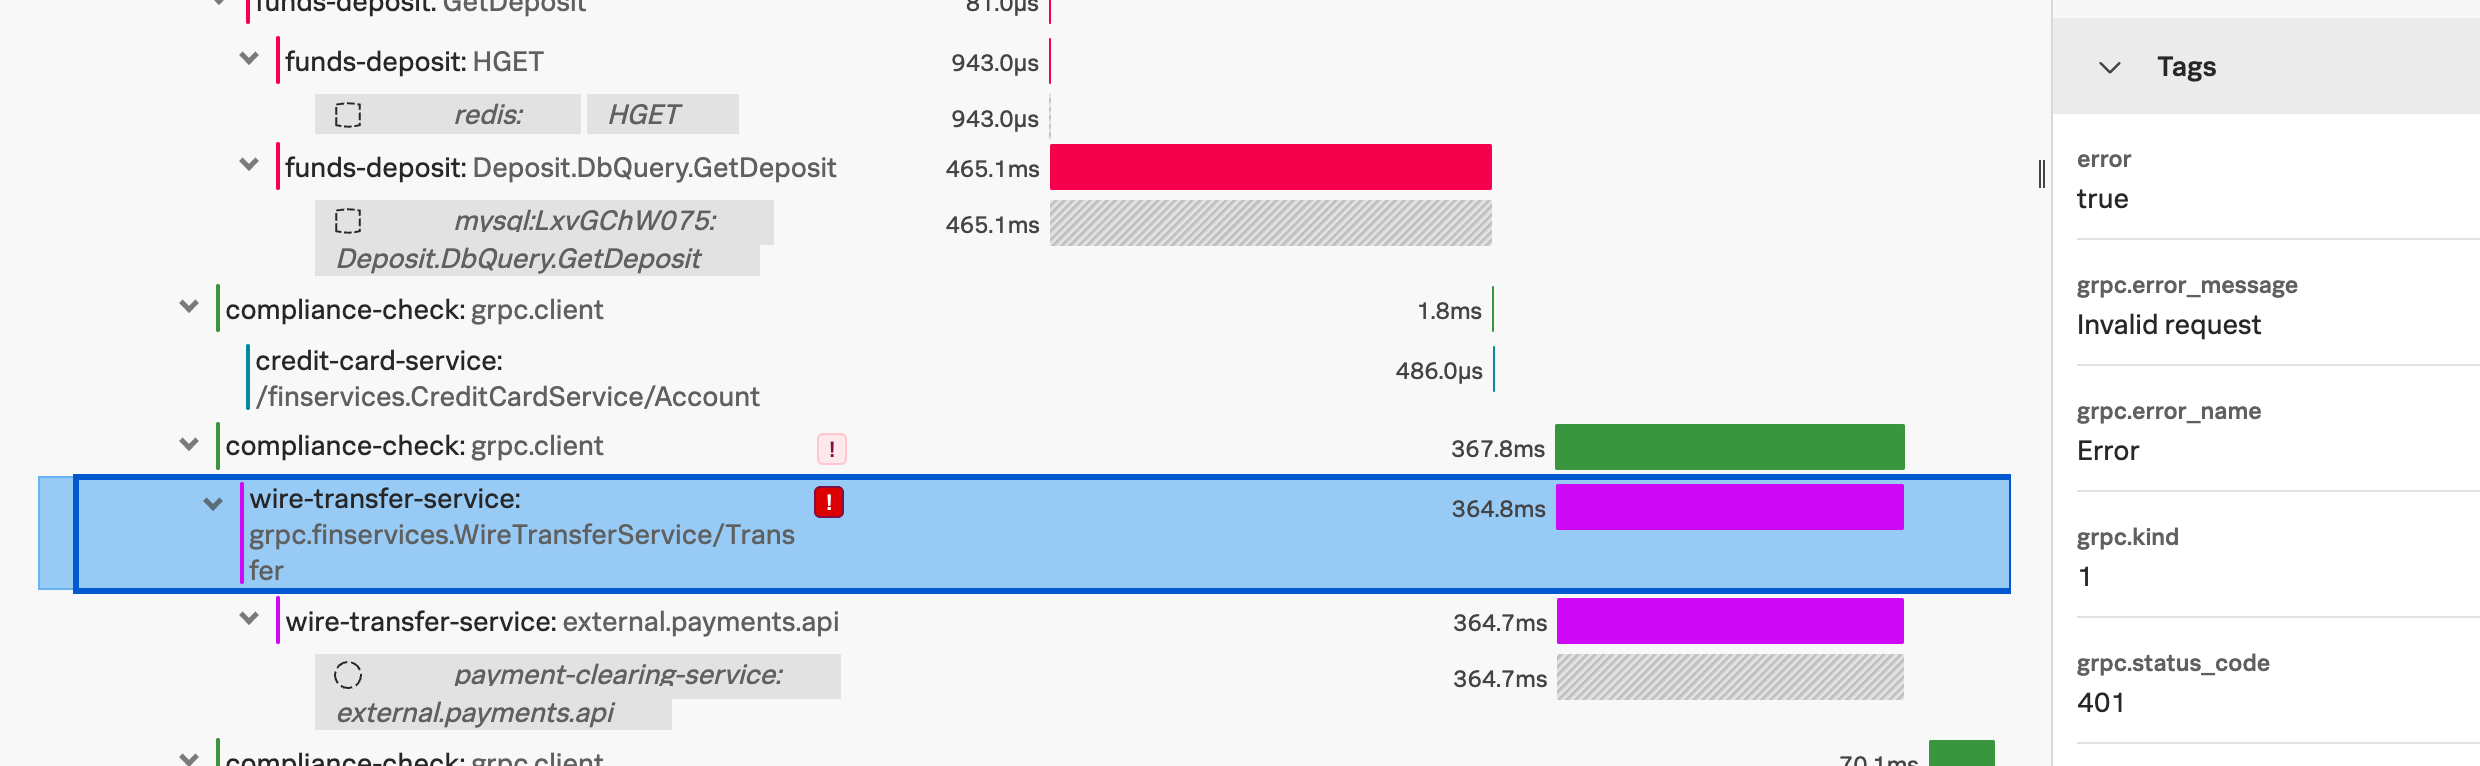2480x766 pixels.
Task: Click the dashed circle icon beside payment-clearing-service
Action: coord(348,675)
